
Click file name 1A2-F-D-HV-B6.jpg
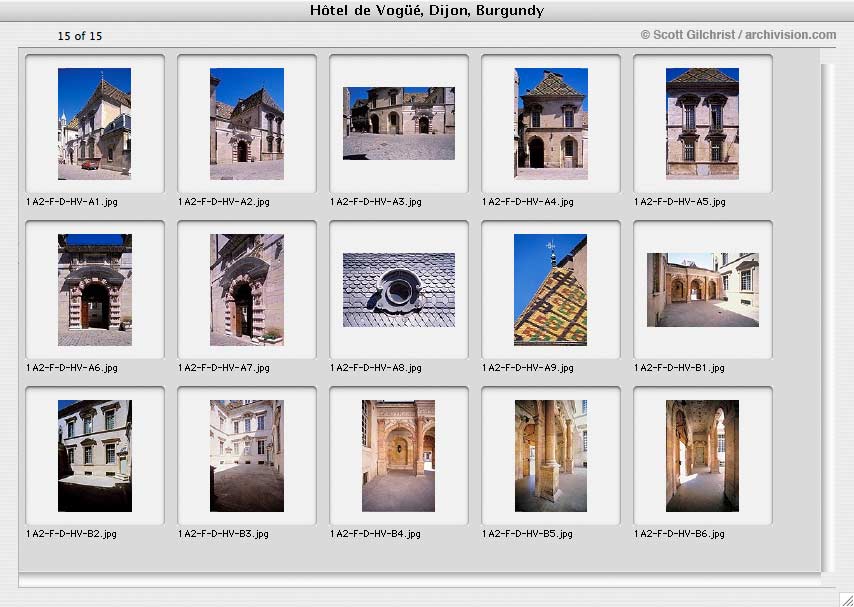[679, 534]
